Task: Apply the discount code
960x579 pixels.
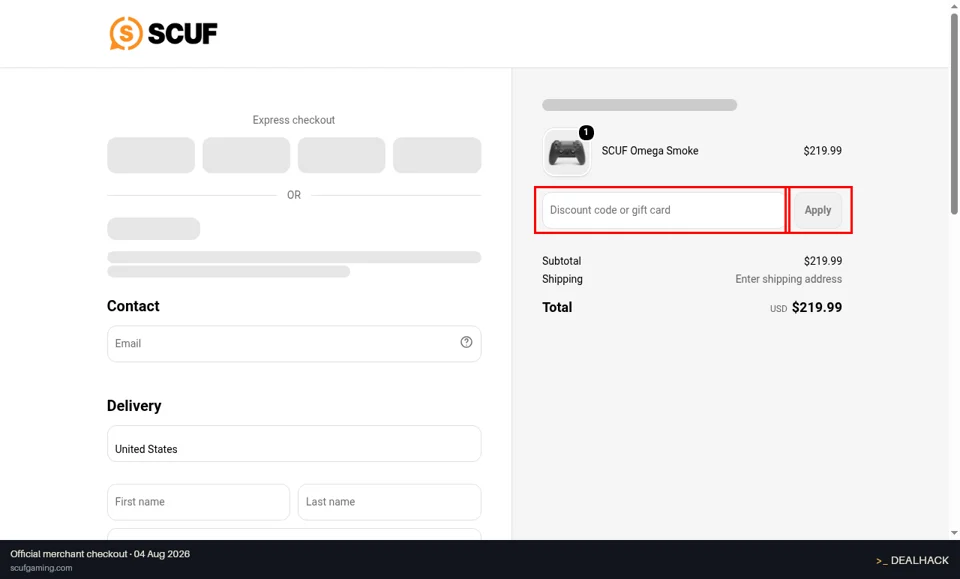Action: tap(818, 210)
